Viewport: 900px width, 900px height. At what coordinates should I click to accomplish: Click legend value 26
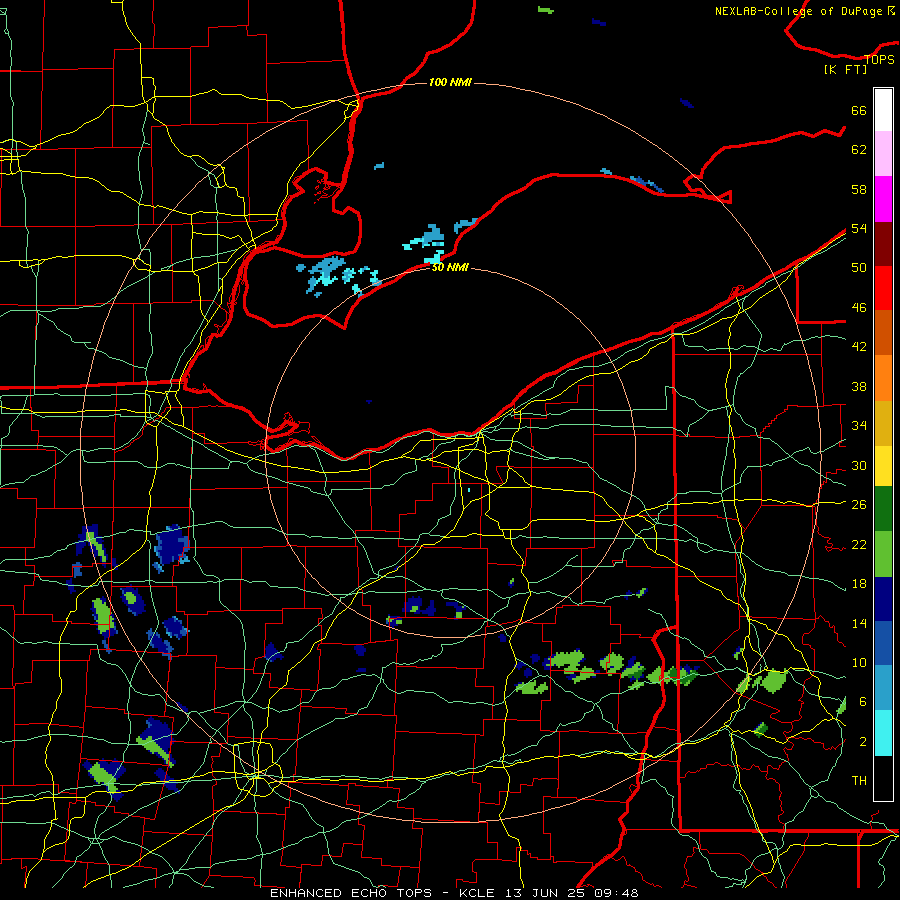(859, 505)
